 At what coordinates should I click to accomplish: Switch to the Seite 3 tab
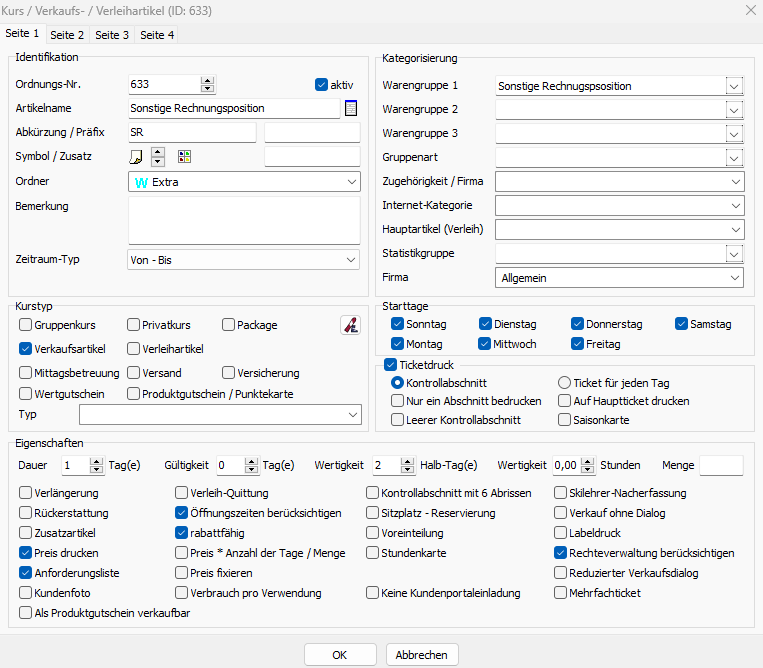coord(112,35)
